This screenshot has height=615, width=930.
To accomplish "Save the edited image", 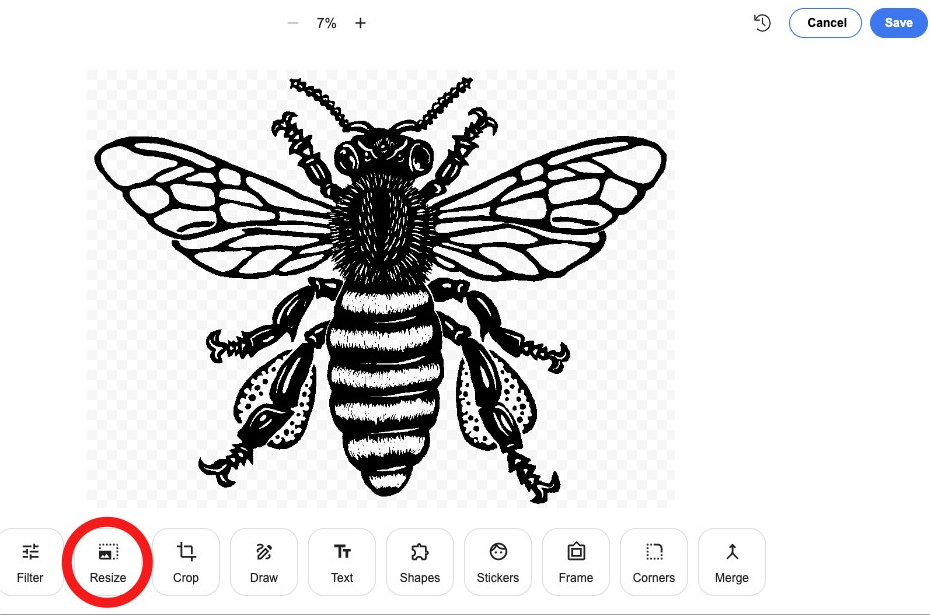I will tap(899, 23).
